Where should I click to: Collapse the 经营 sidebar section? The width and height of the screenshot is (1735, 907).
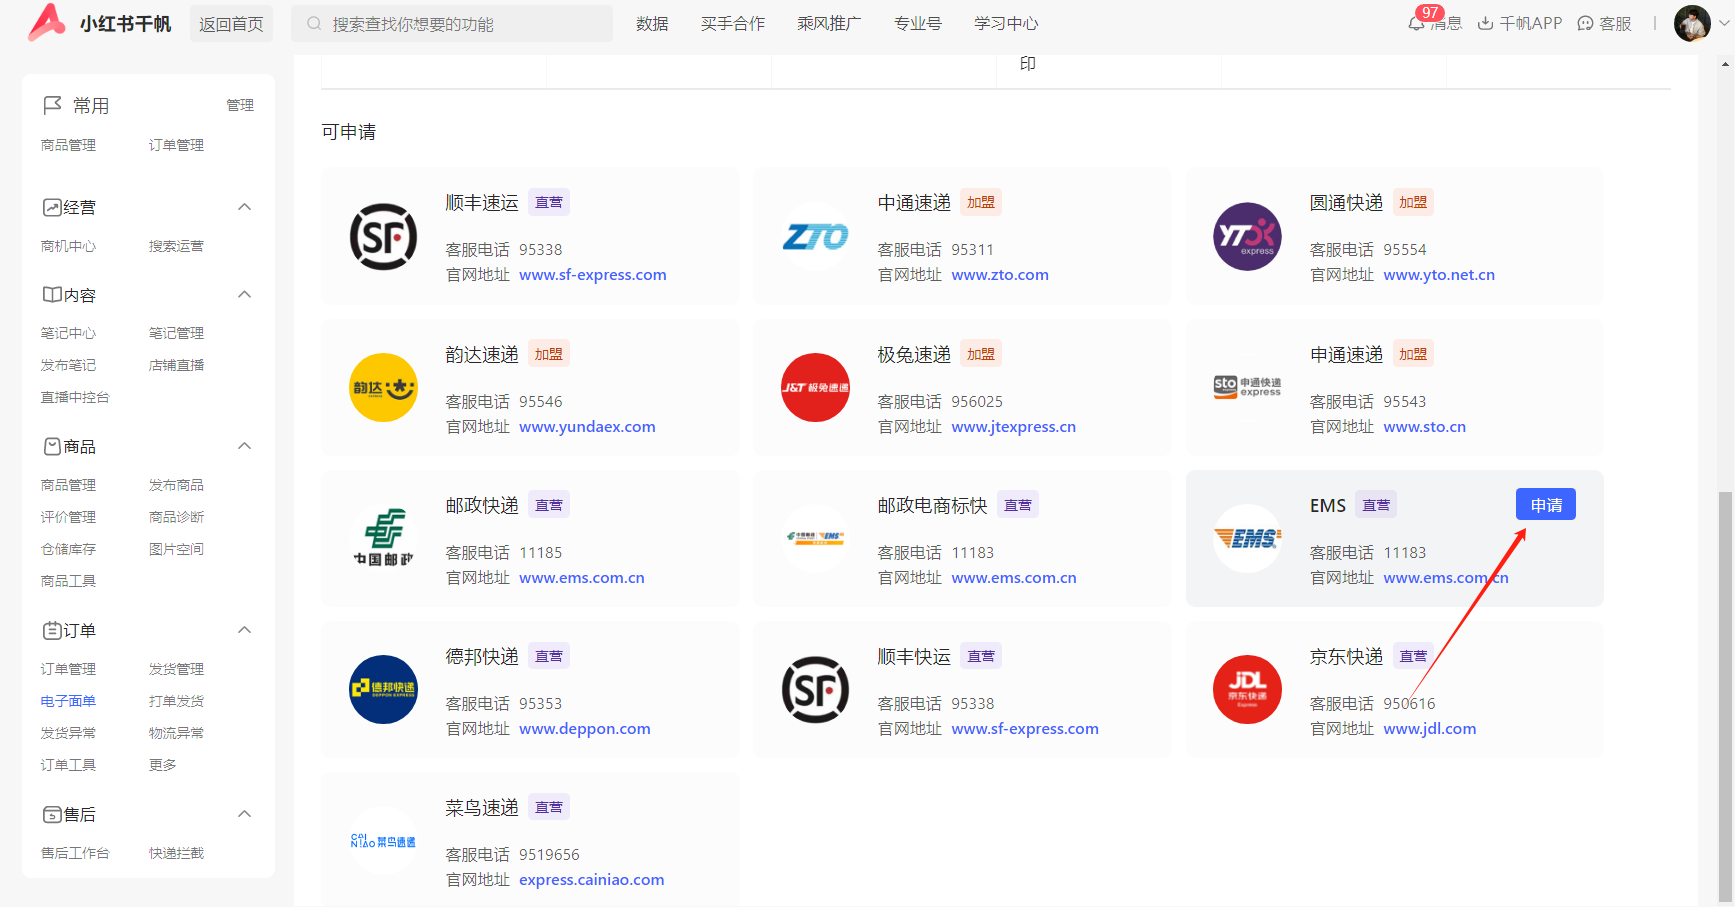pos(244,207)
